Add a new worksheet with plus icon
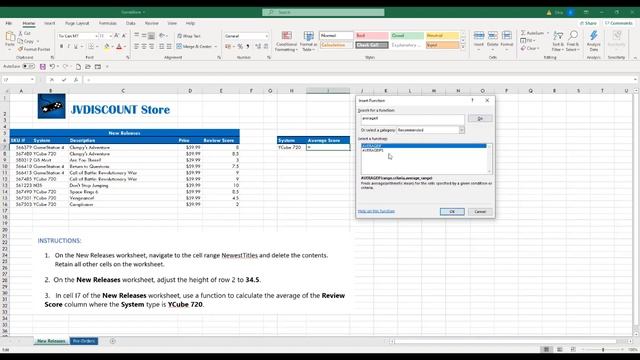The image size is (640, 360). (112, 341)
